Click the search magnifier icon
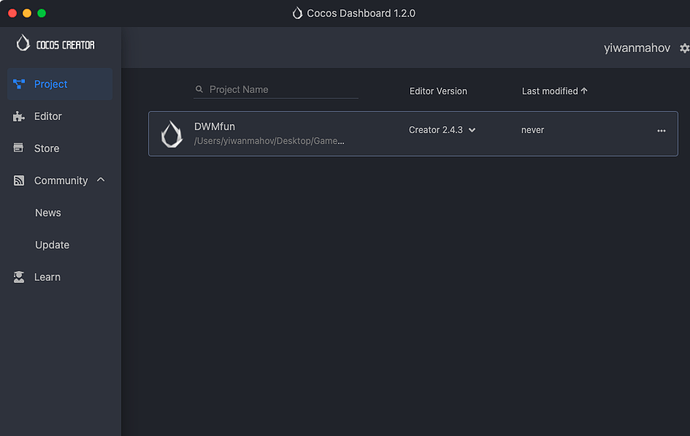 point(199,90)
